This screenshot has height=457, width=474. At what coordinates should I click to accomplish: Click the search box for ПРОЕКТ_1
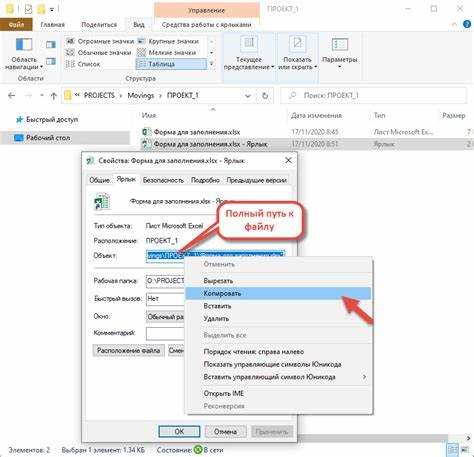(373, 96)
